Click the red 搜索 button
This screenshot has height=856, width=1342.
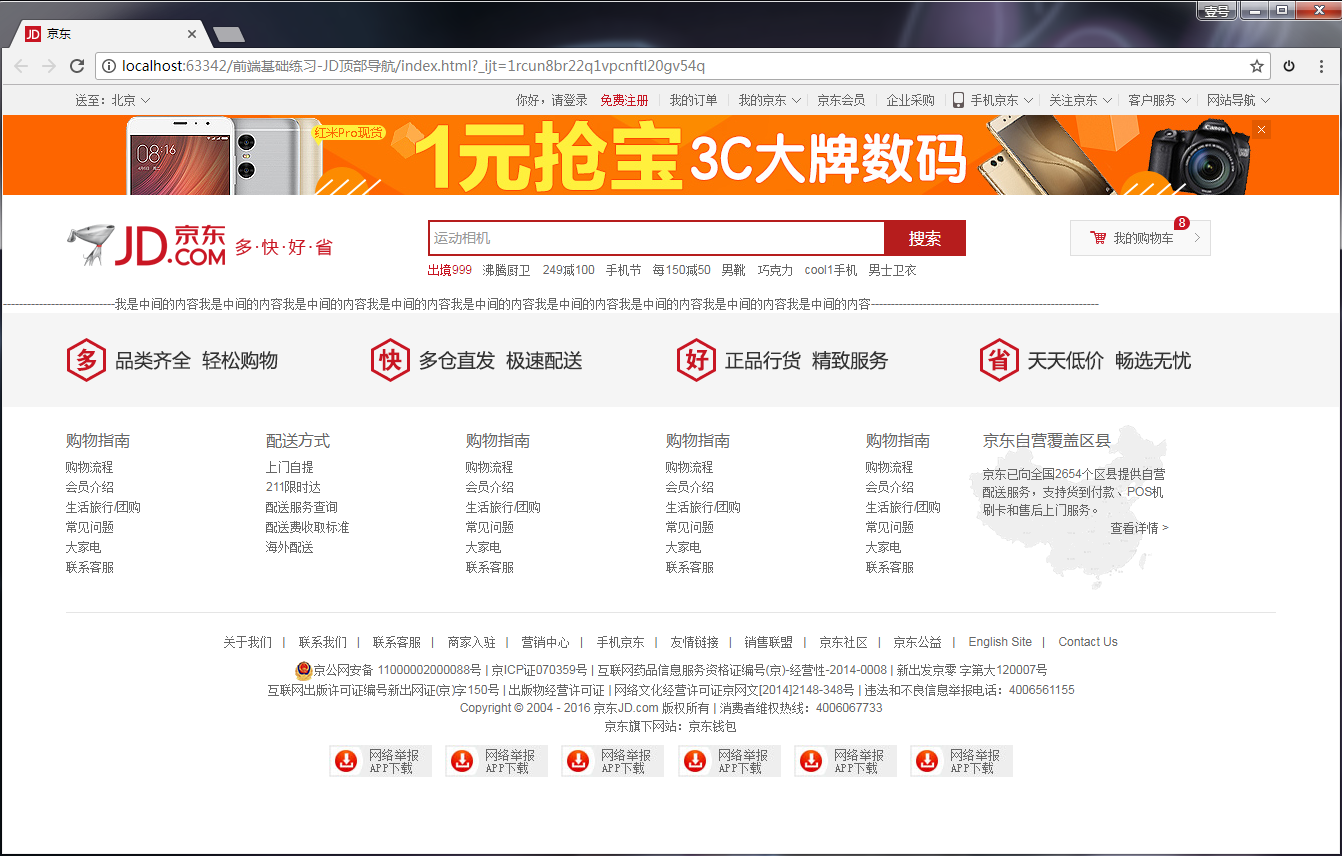click(925, 238)
